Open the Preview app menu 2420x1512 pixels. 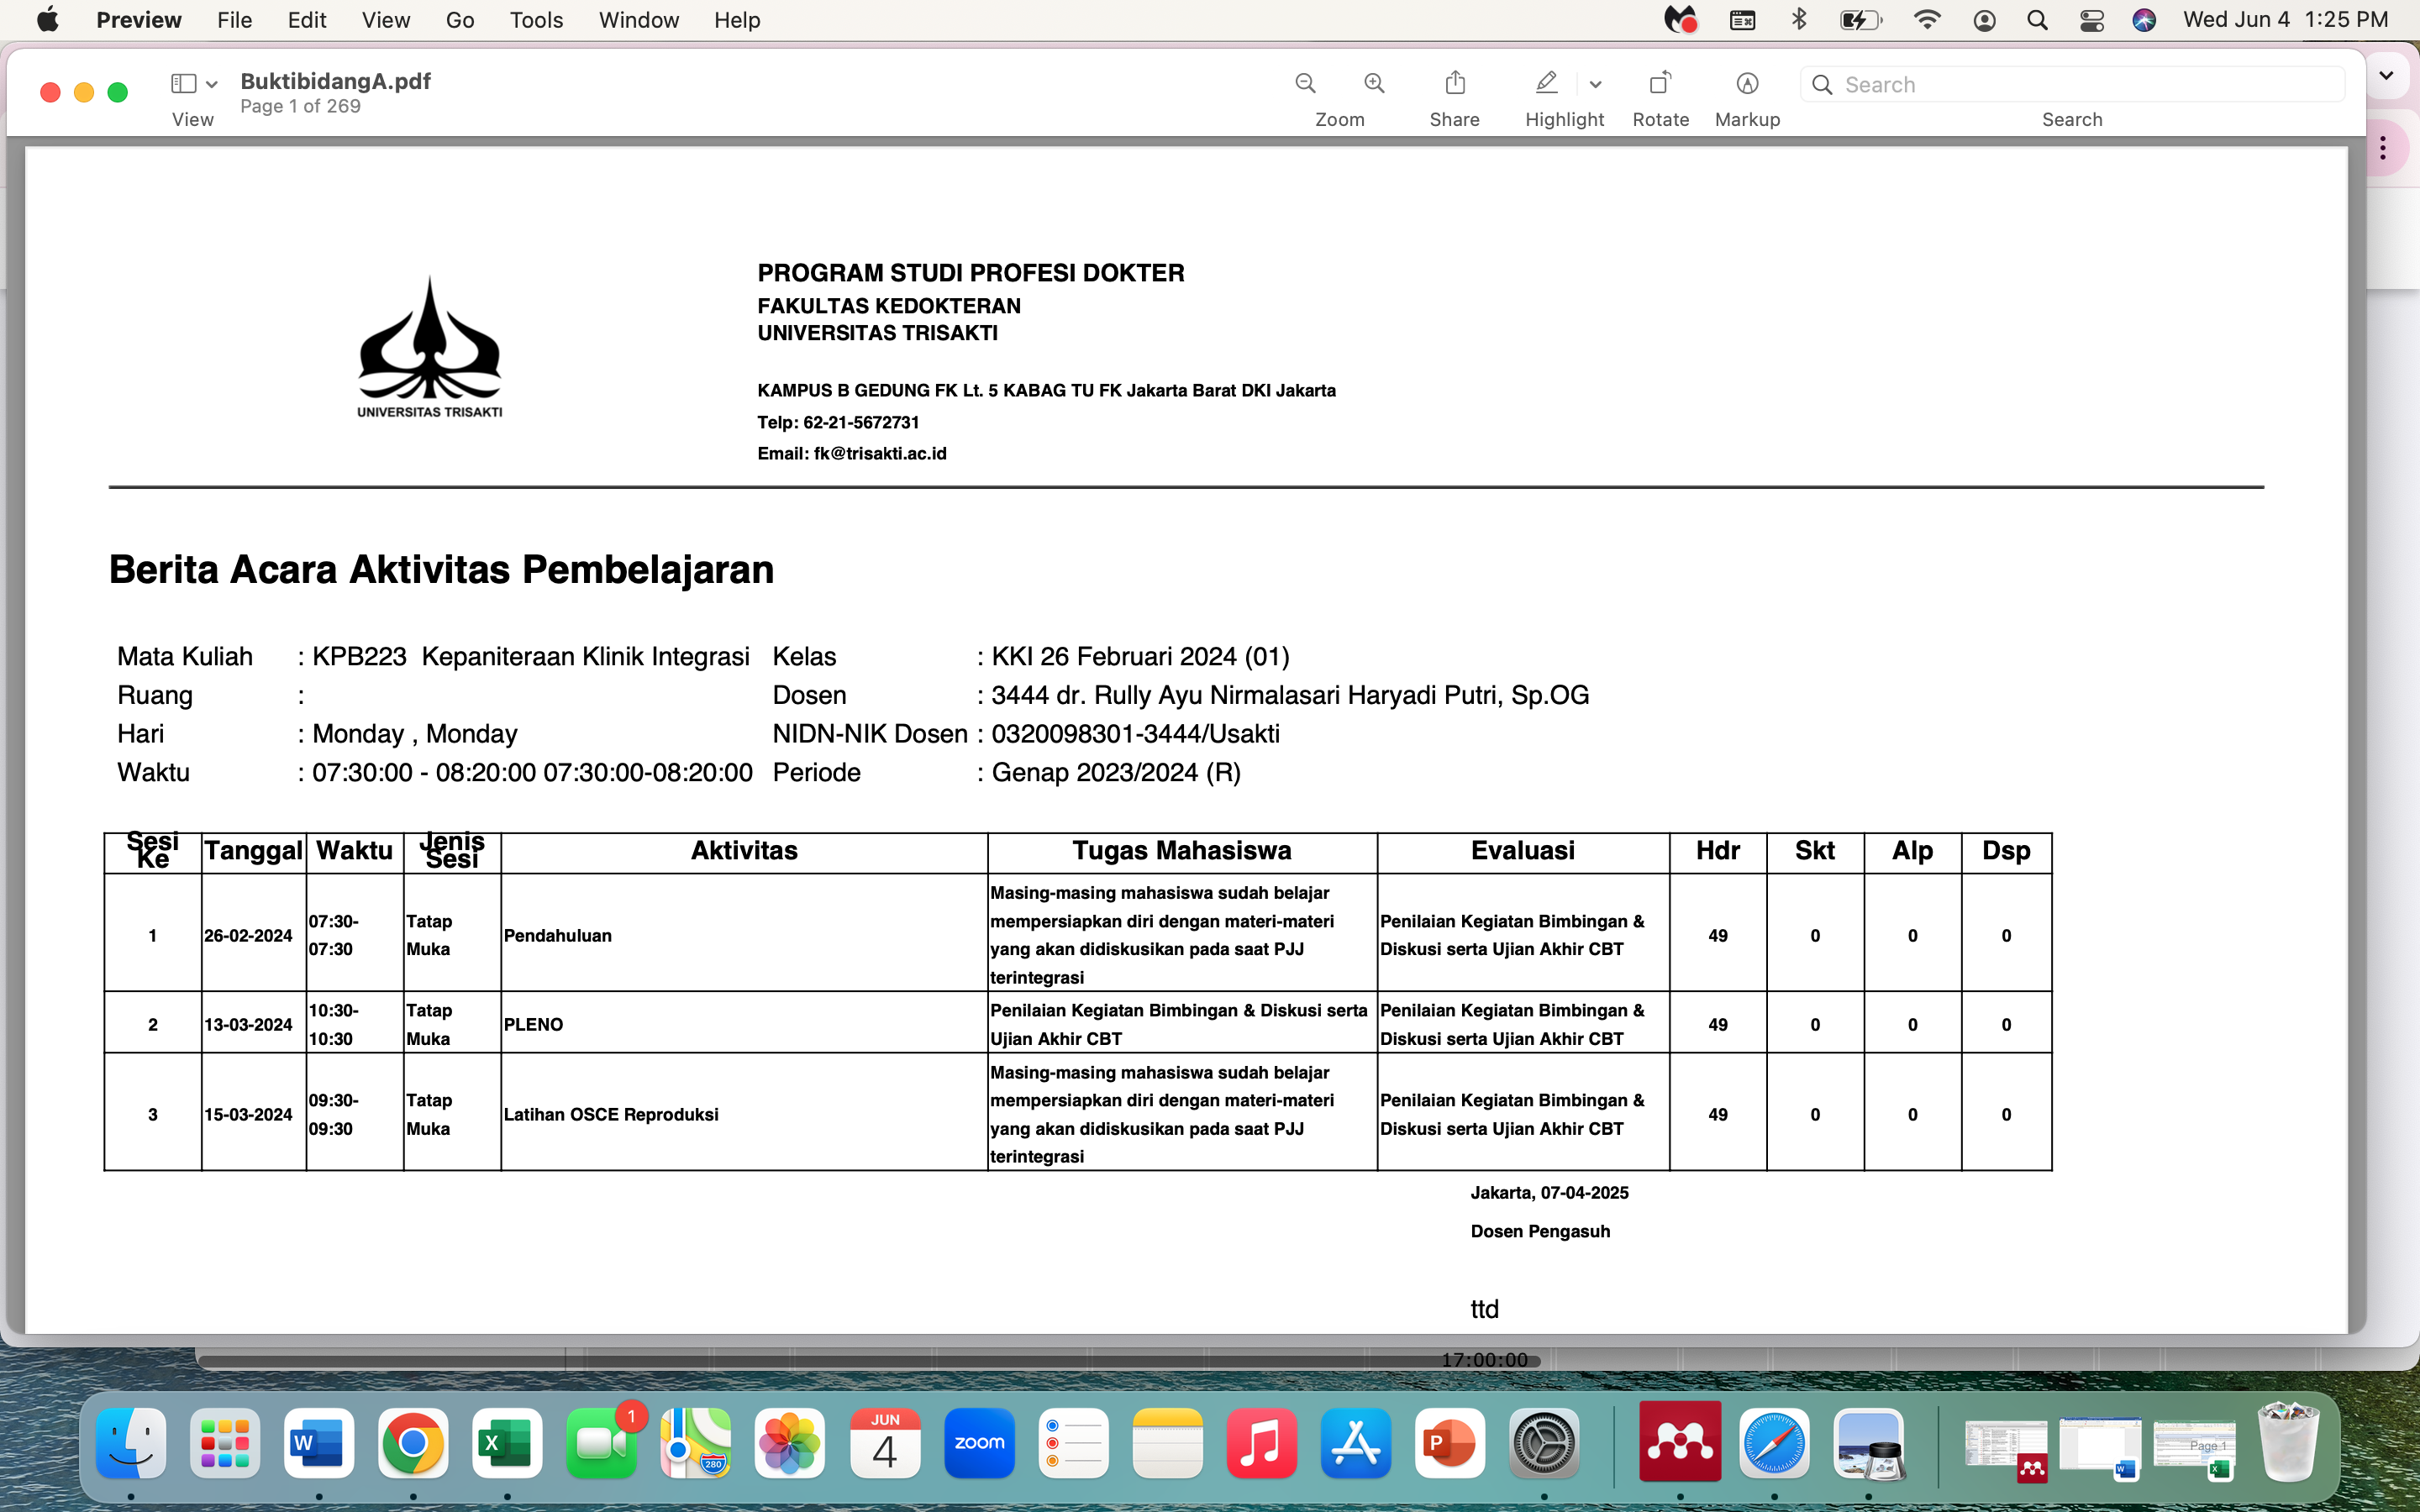point(139,20)
